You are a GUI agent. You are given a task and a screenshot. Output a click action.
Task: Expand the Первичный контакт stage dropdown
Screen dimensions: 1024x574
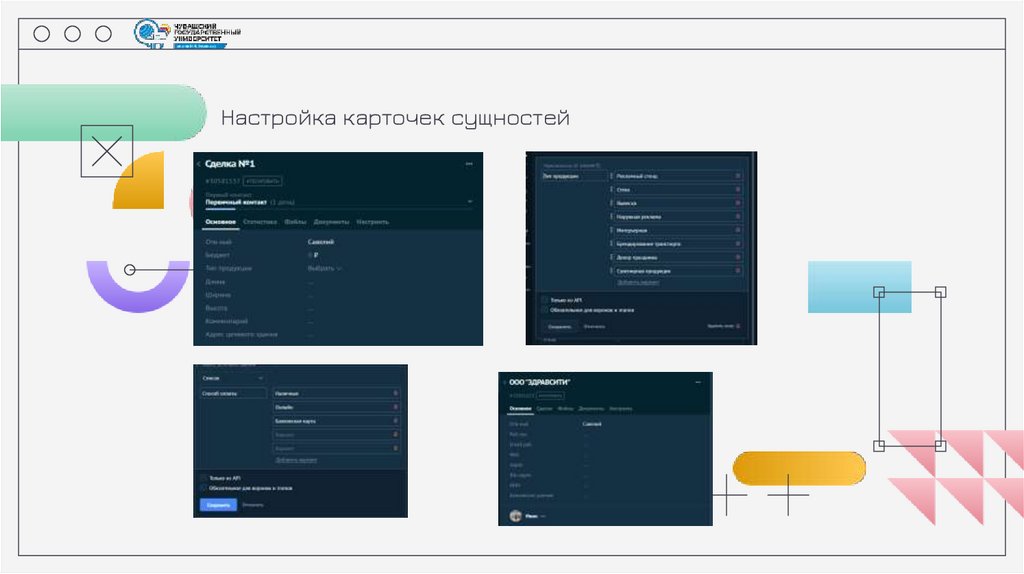coord(470,202)
